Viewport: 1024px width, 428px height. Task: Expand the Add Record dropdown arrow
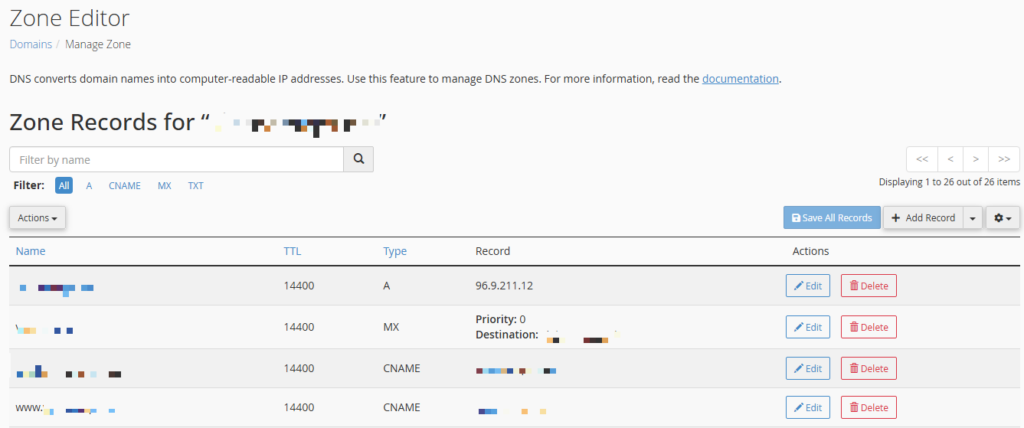[973, 218]
